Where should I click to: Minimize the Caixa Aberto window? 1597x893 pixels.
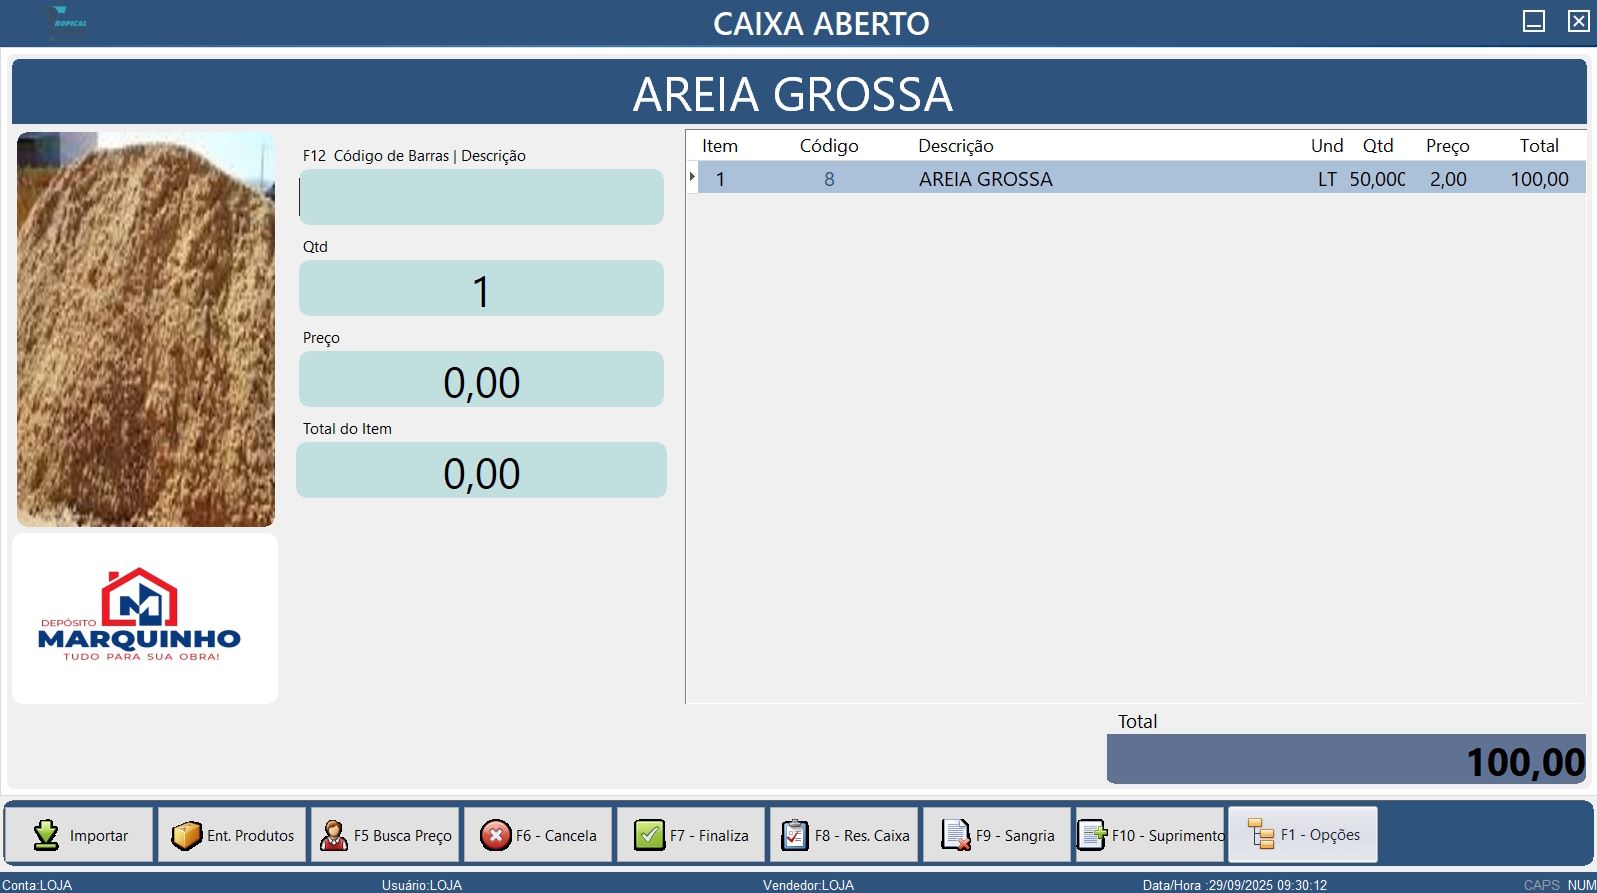click(x=1533, y=21)
